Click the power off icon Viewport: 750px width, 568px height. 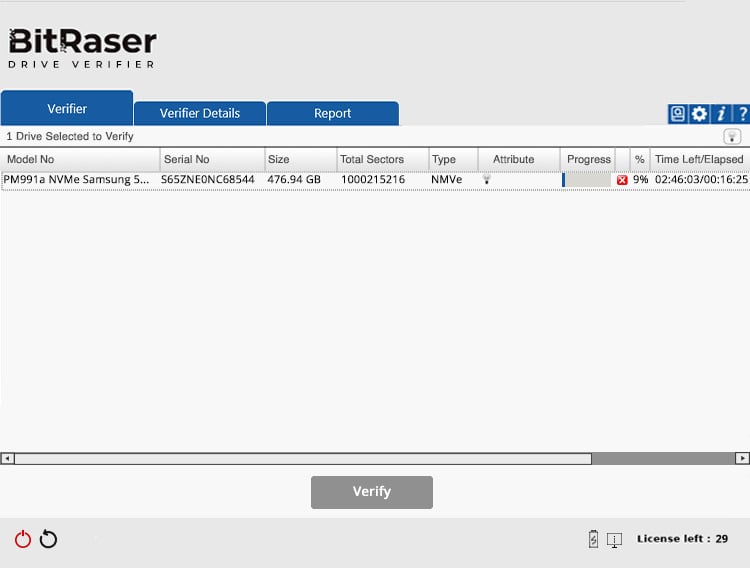point(22,539)
